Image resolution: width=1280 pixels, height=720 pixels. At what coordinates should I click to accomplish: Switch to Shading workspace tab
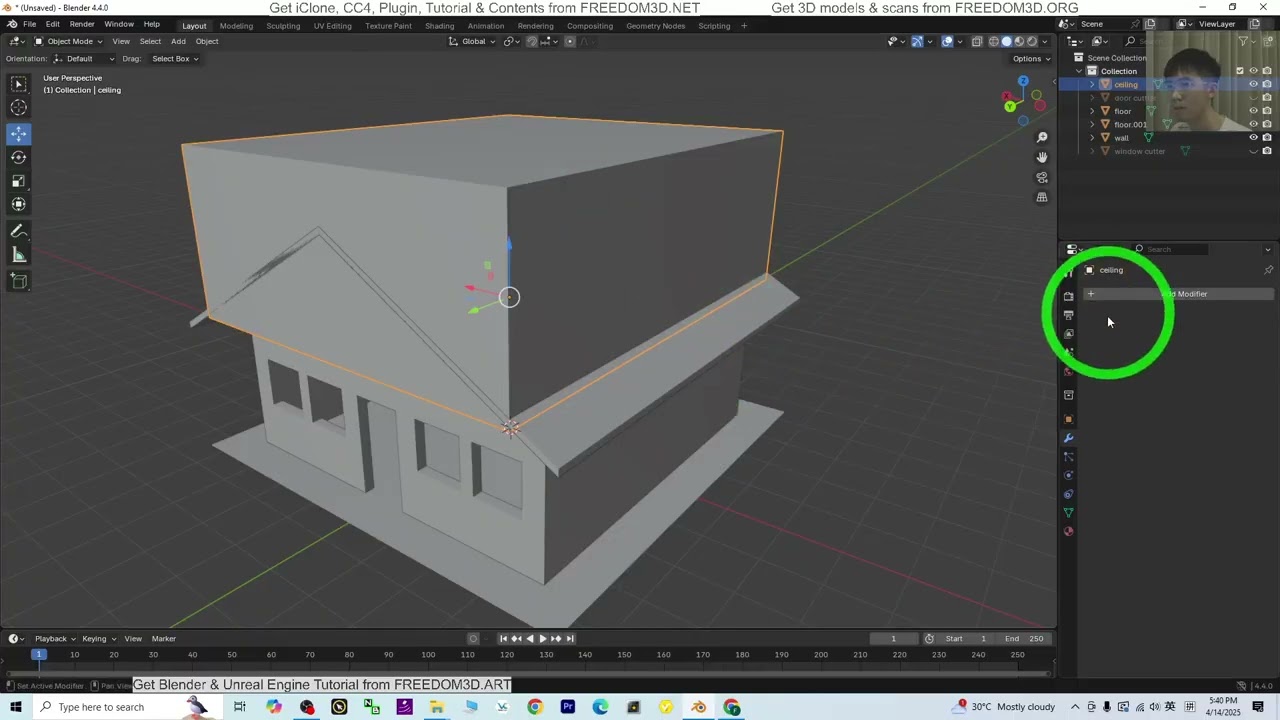pyautogui.click(x=439, y=26)
